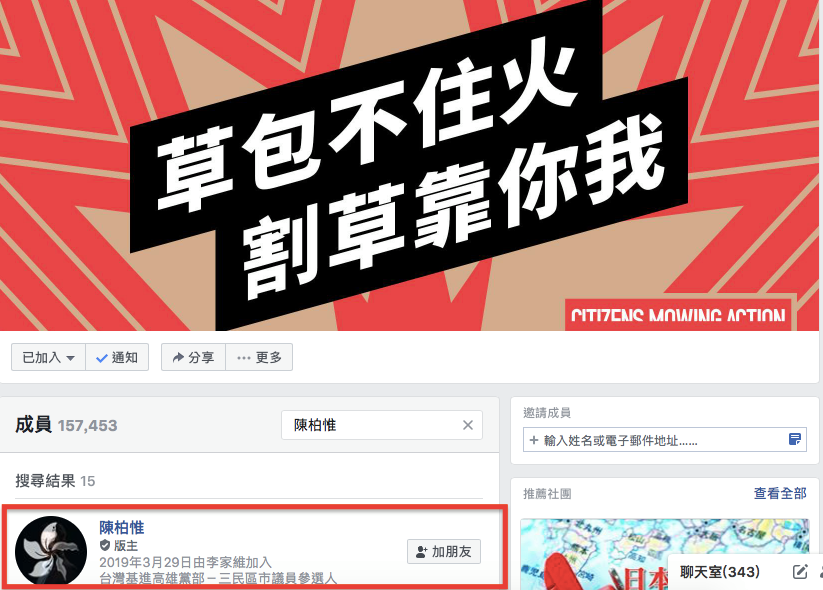Image resolution: width=823 pixels, height=590 pixels.
Task: Click the new message compose icon in chat
Action: [799, 572]
